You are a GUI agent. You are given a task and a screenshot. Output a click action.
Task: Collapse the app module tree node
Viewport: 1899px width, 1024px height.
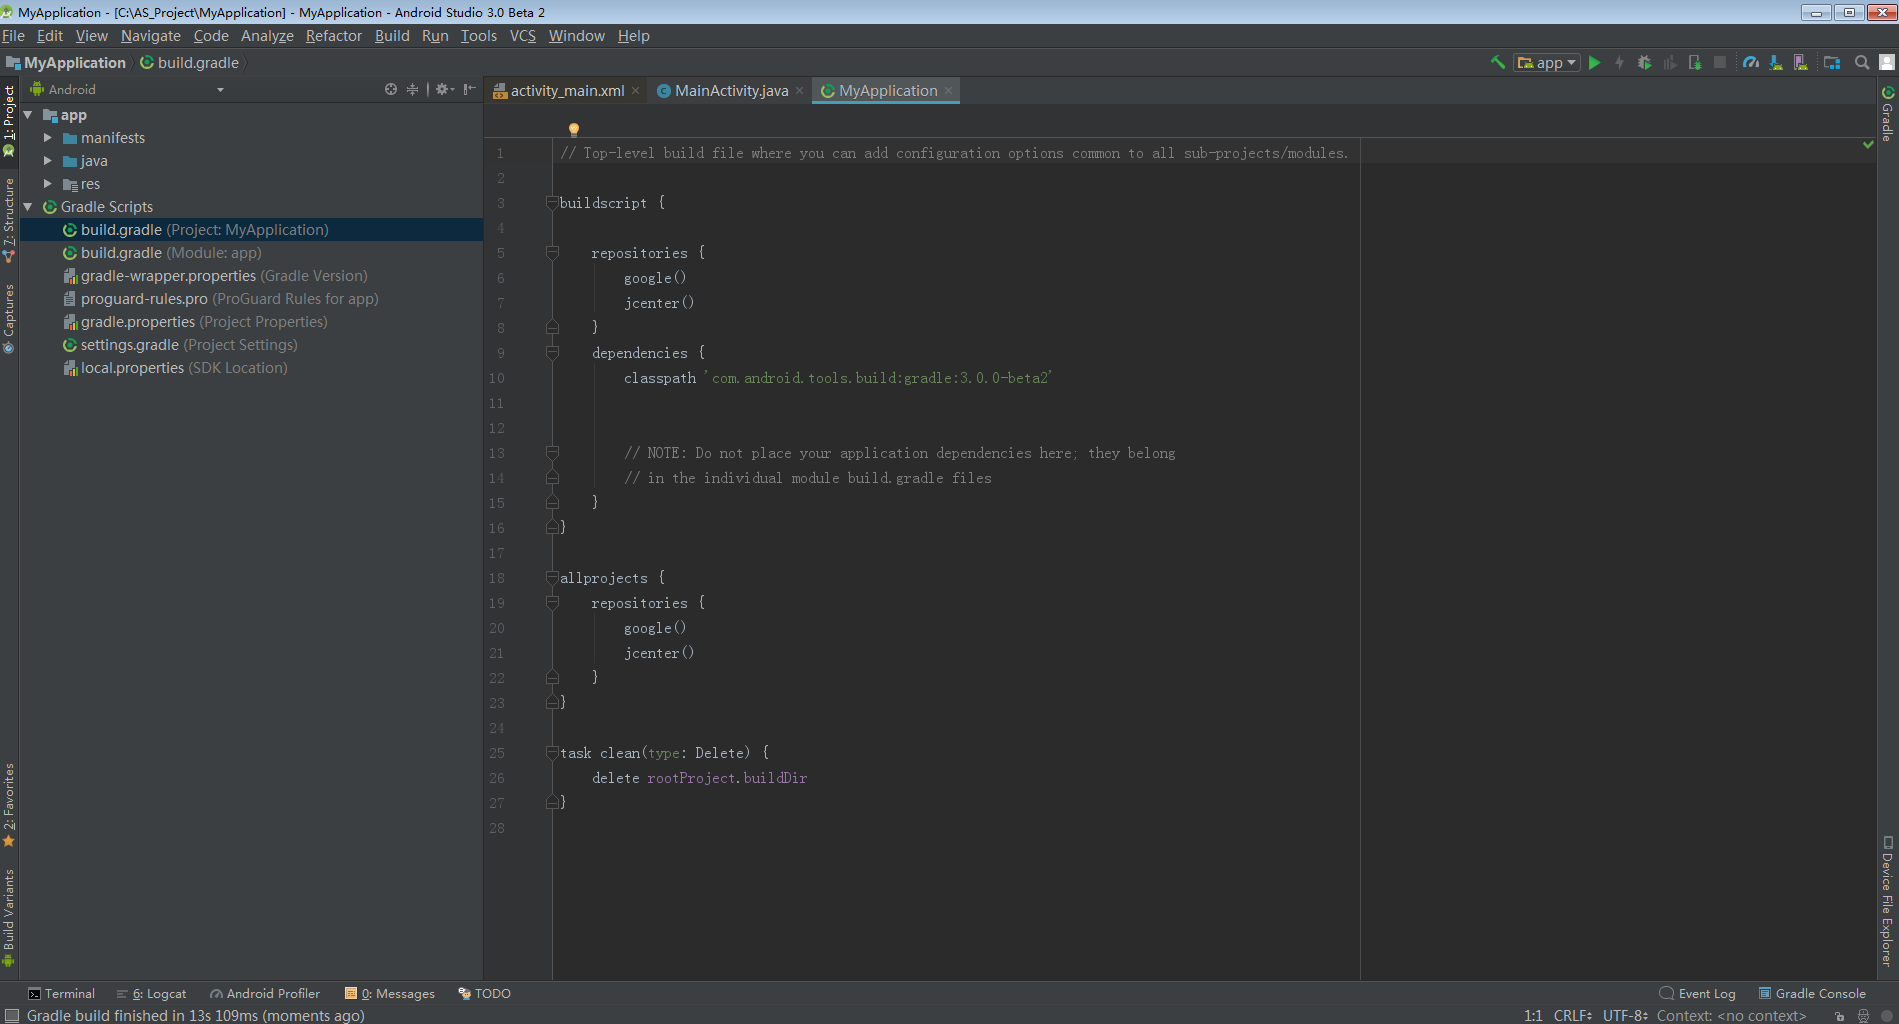coord(29,115)
